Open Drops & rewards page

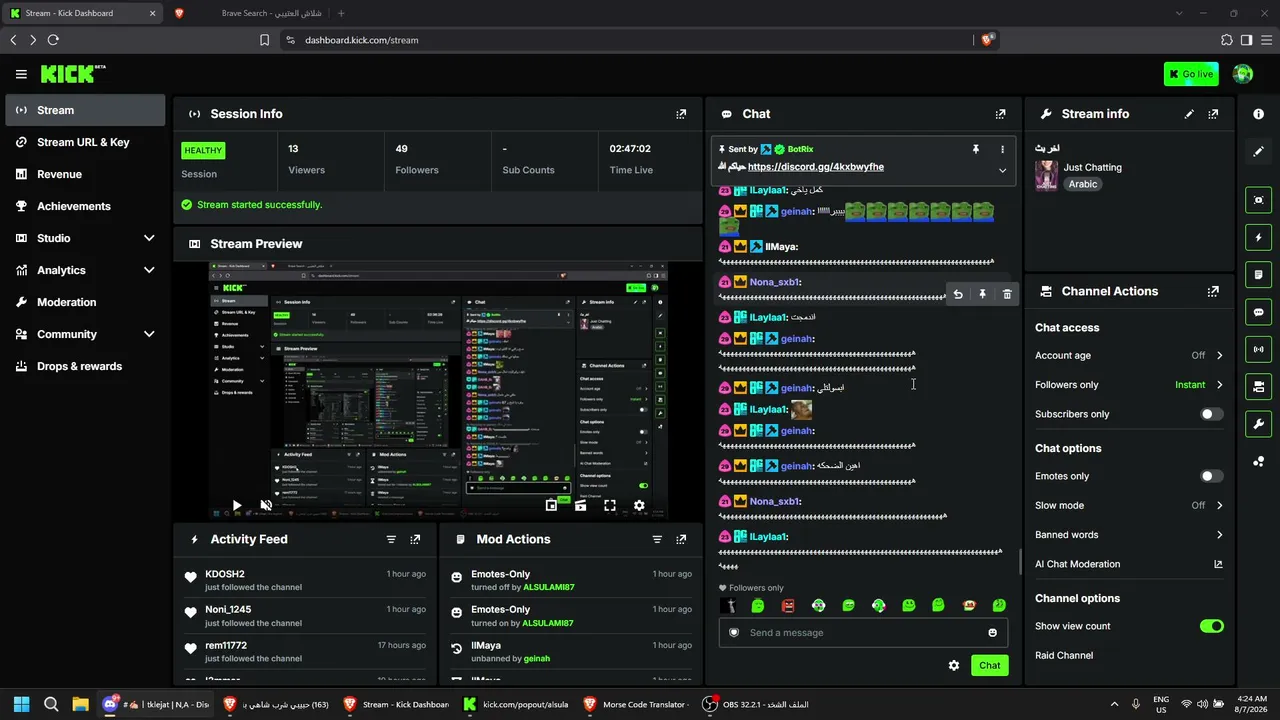[85, 366]
